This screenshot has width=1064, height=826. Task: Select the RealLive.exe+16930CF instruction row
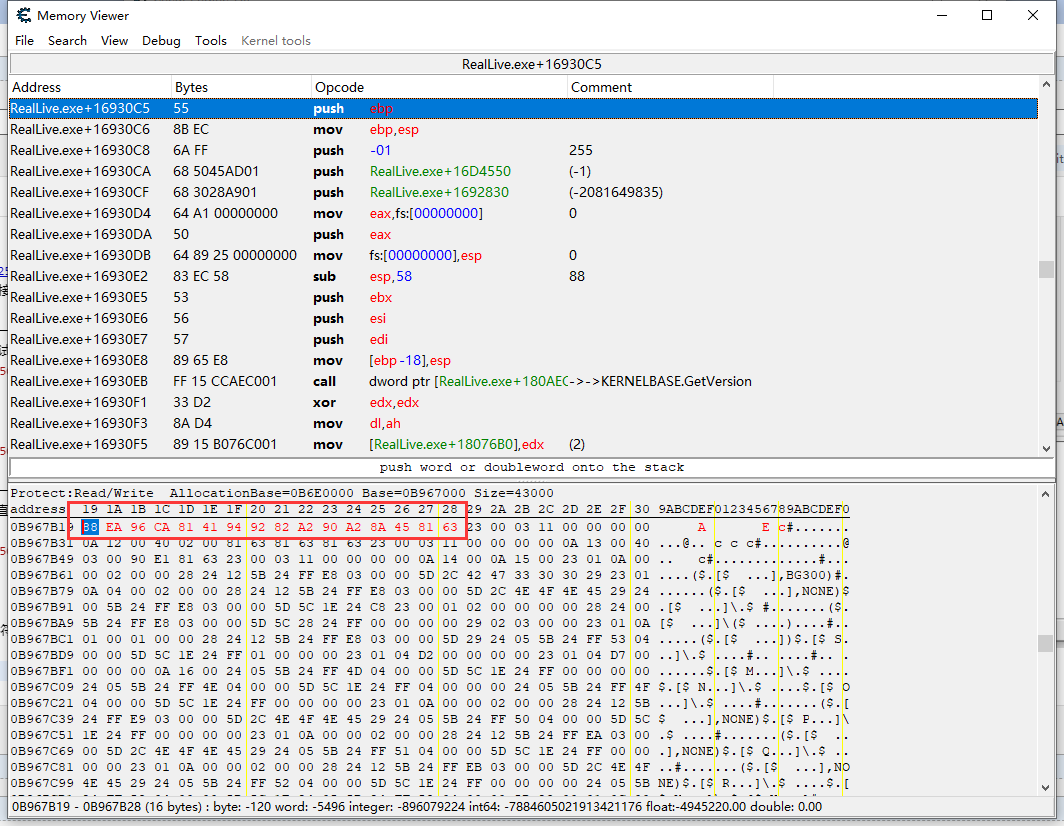(x=523, y=193)
